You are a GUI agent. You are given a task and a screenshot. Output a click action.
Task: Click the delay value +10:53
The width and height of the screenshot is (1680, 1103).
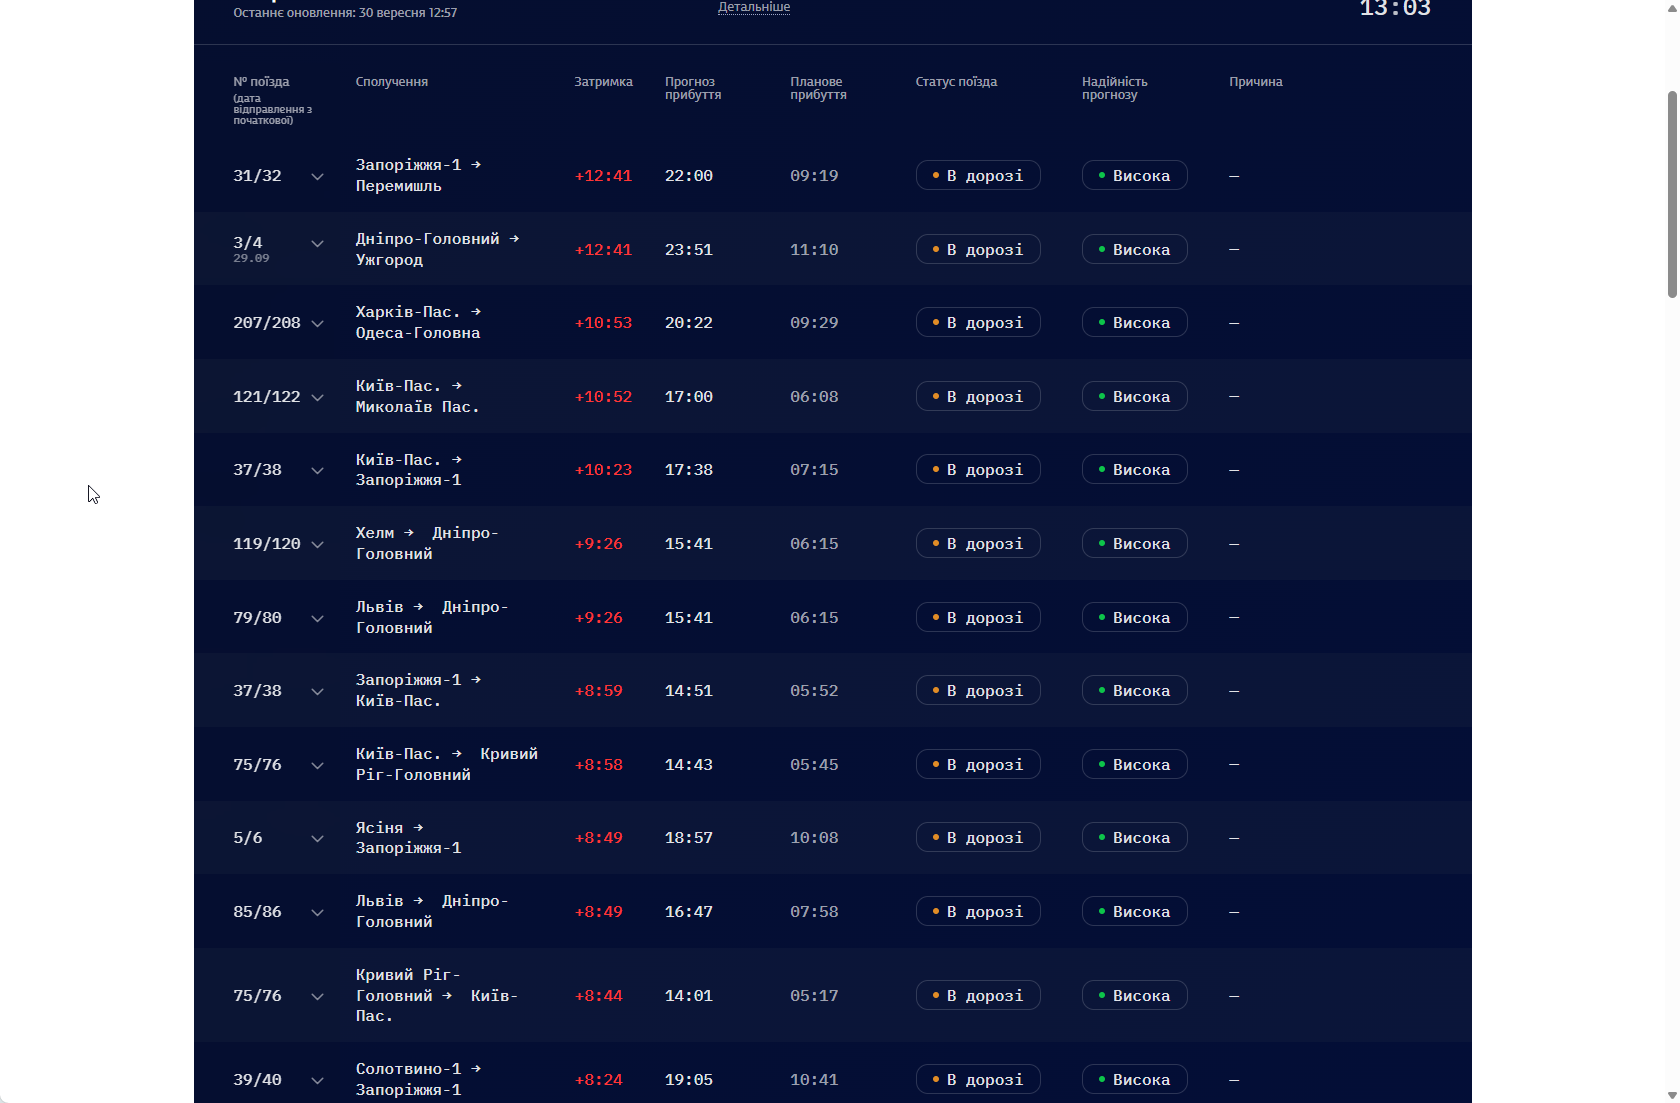point(603,323)
